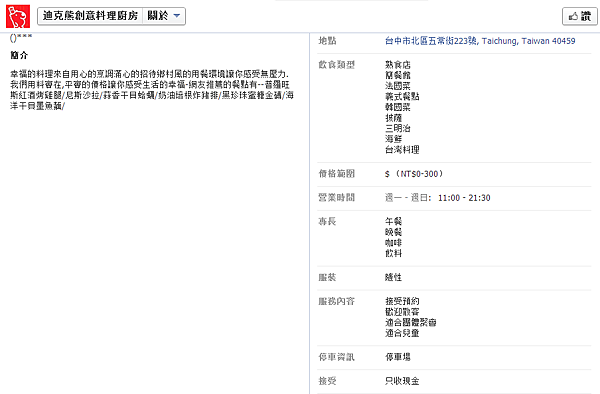This screenshot has width=600, height=394.
Task: Click the 適合兒童 service entry
Action: tap(402, 333)
